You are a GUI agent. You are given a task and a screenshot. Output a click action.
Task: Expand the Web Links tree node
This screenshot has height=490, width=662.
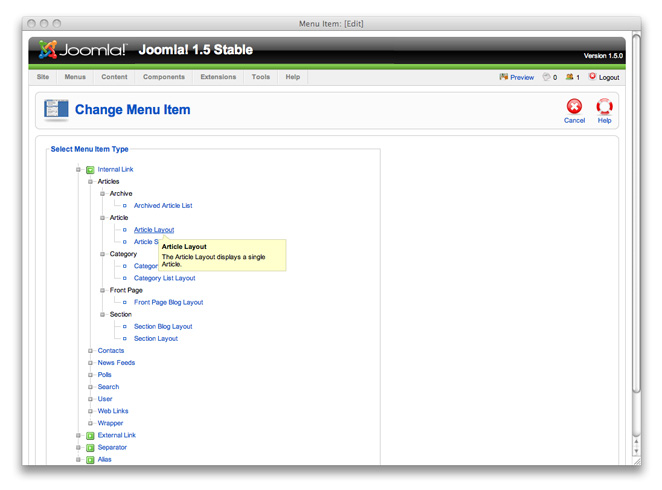point(90,411)
